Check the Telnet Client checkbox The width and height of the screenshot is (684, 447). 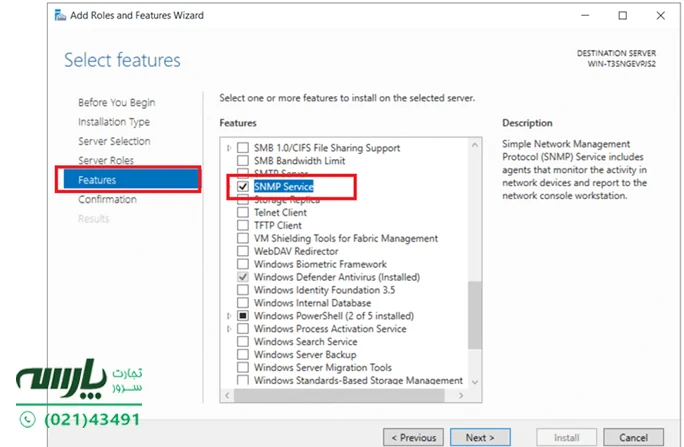tap(243, 212)
